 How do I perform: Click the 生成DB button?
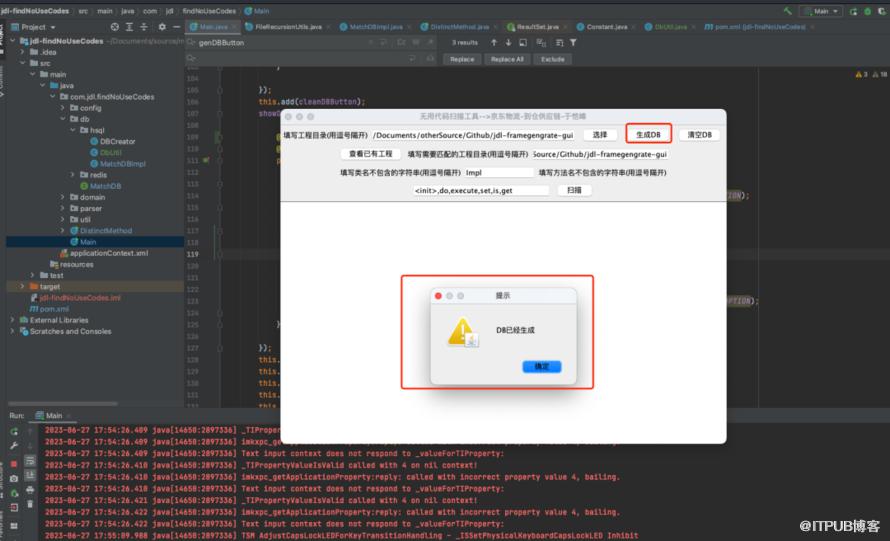[648, 134]
